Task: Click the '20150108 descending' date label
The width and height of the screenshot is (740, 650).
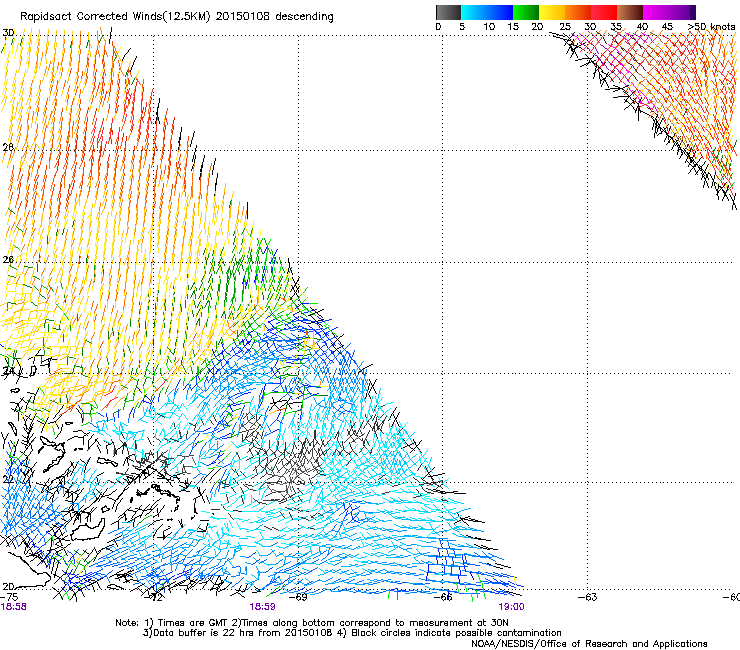Action: (275, 17)
